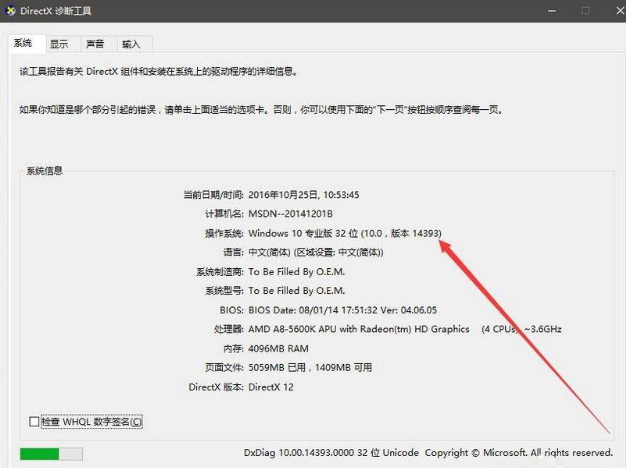Image resolution: width=626 pixels, height=468 pixels.
Task: Click the 内存 label
Action: pos(233,349)
